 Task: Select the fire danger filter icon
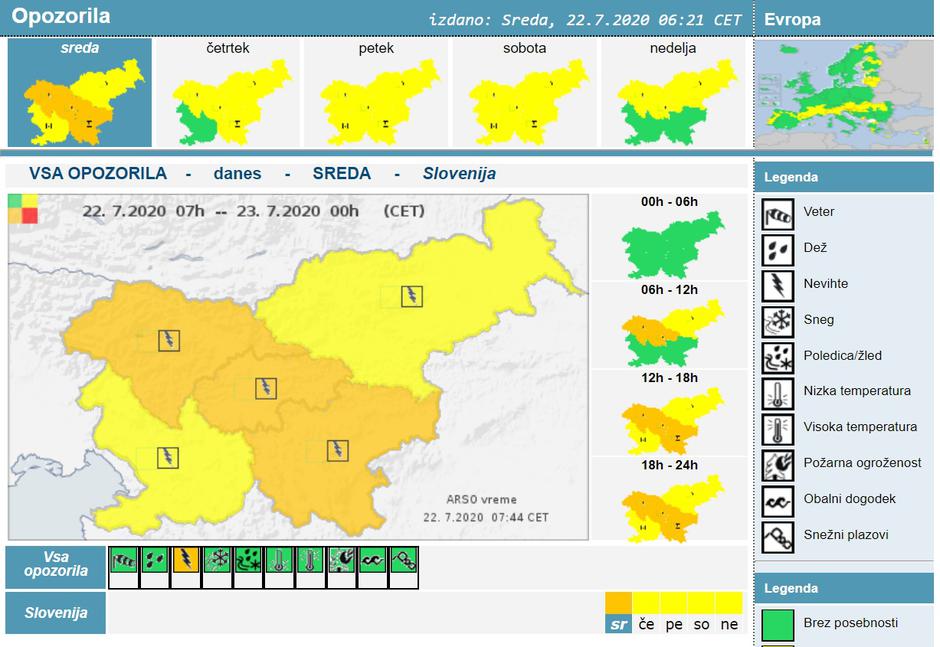341,561
